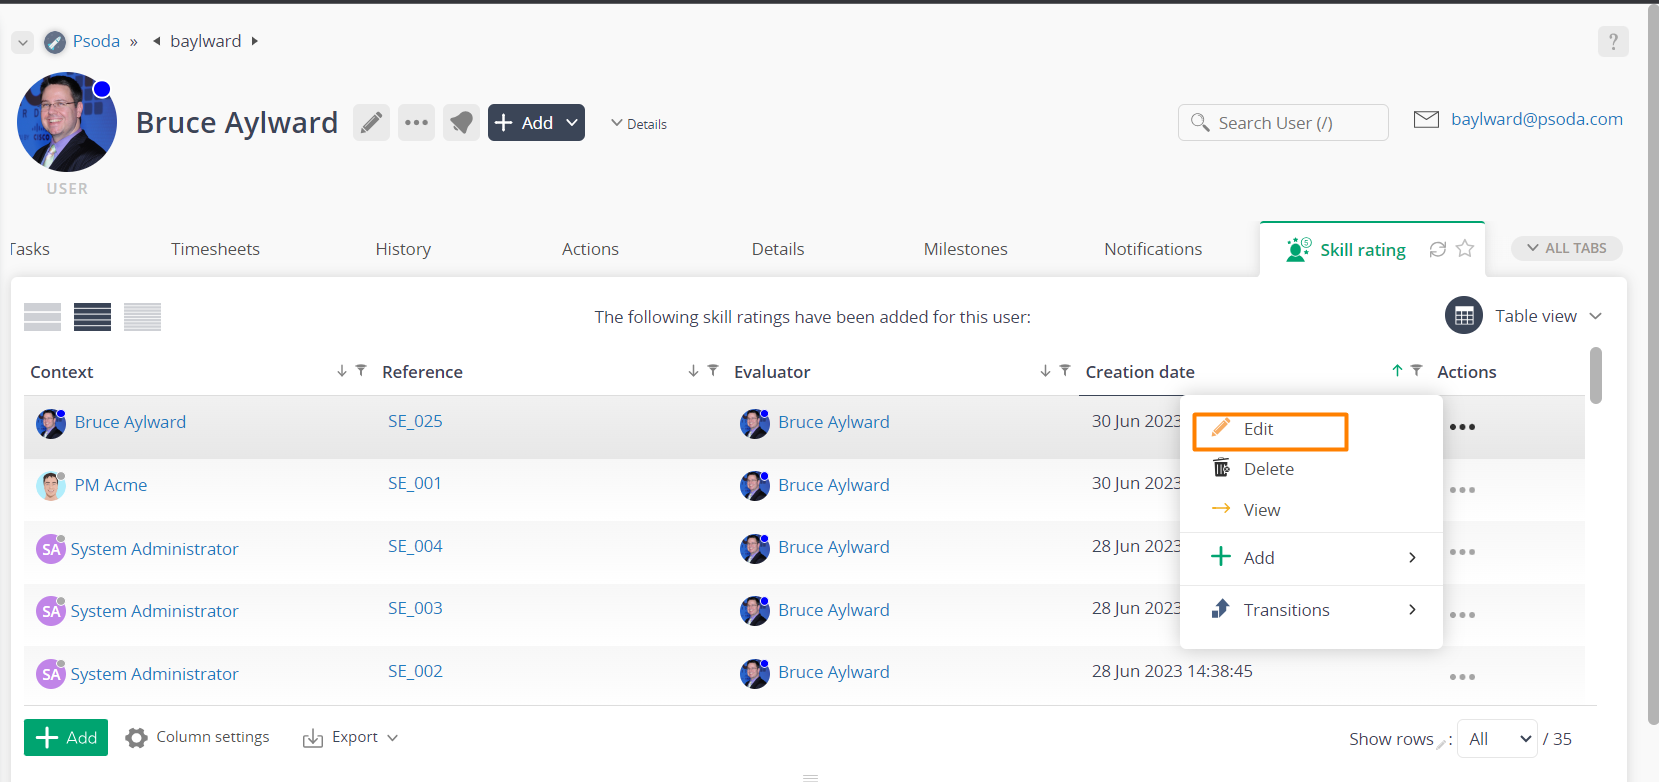Click the pencil edit icon beside Bruce Aylward

click(x=371, y=123)
